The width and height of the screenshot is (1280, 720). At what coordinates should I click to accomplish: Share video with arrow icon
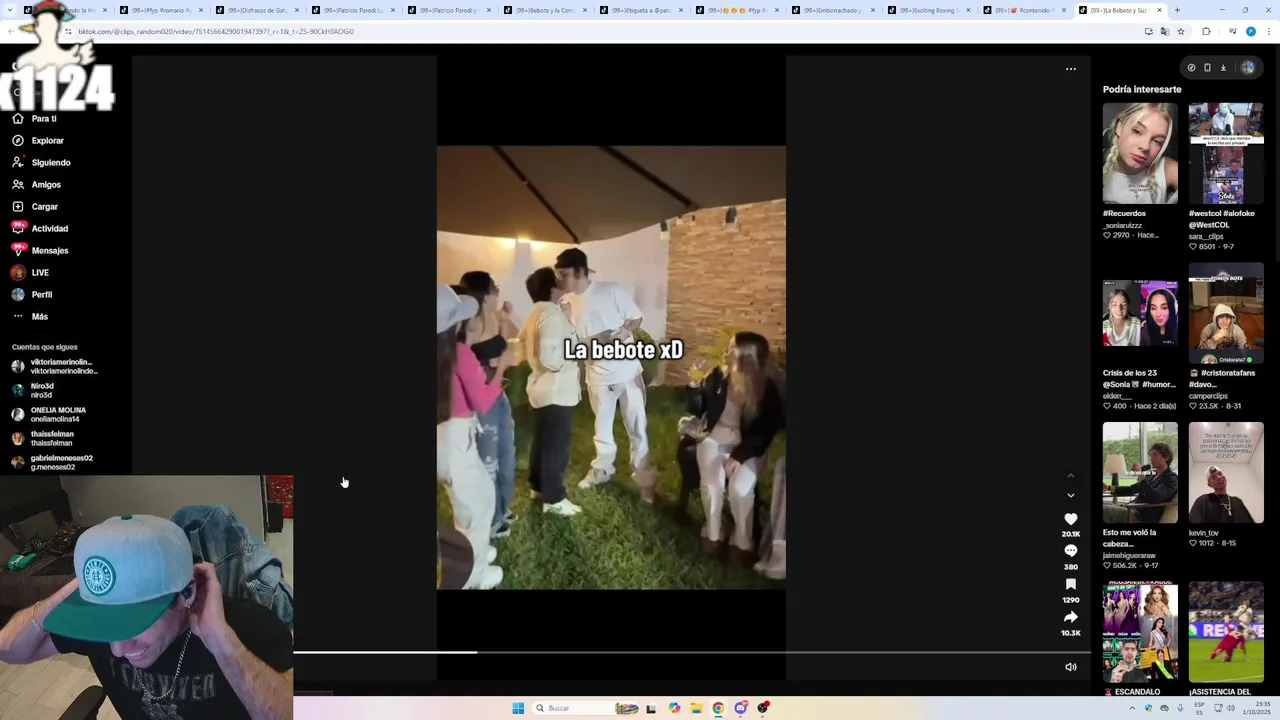[1070, 617]
